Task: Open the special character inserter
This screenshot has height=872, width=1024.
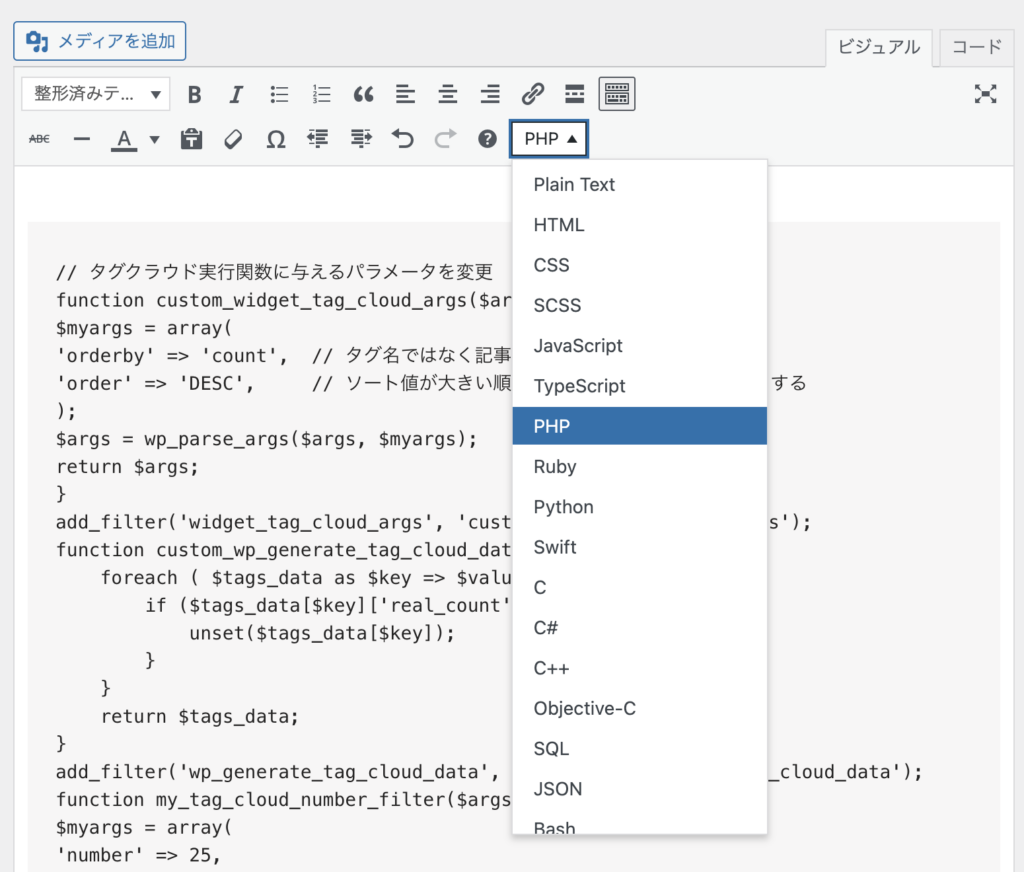Action: pos(275,139)
